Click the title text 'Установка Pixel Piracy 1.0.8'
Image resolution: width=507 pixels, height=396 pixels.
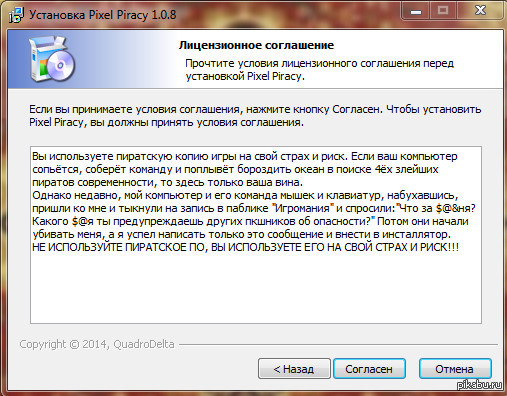tap(103, 15)
